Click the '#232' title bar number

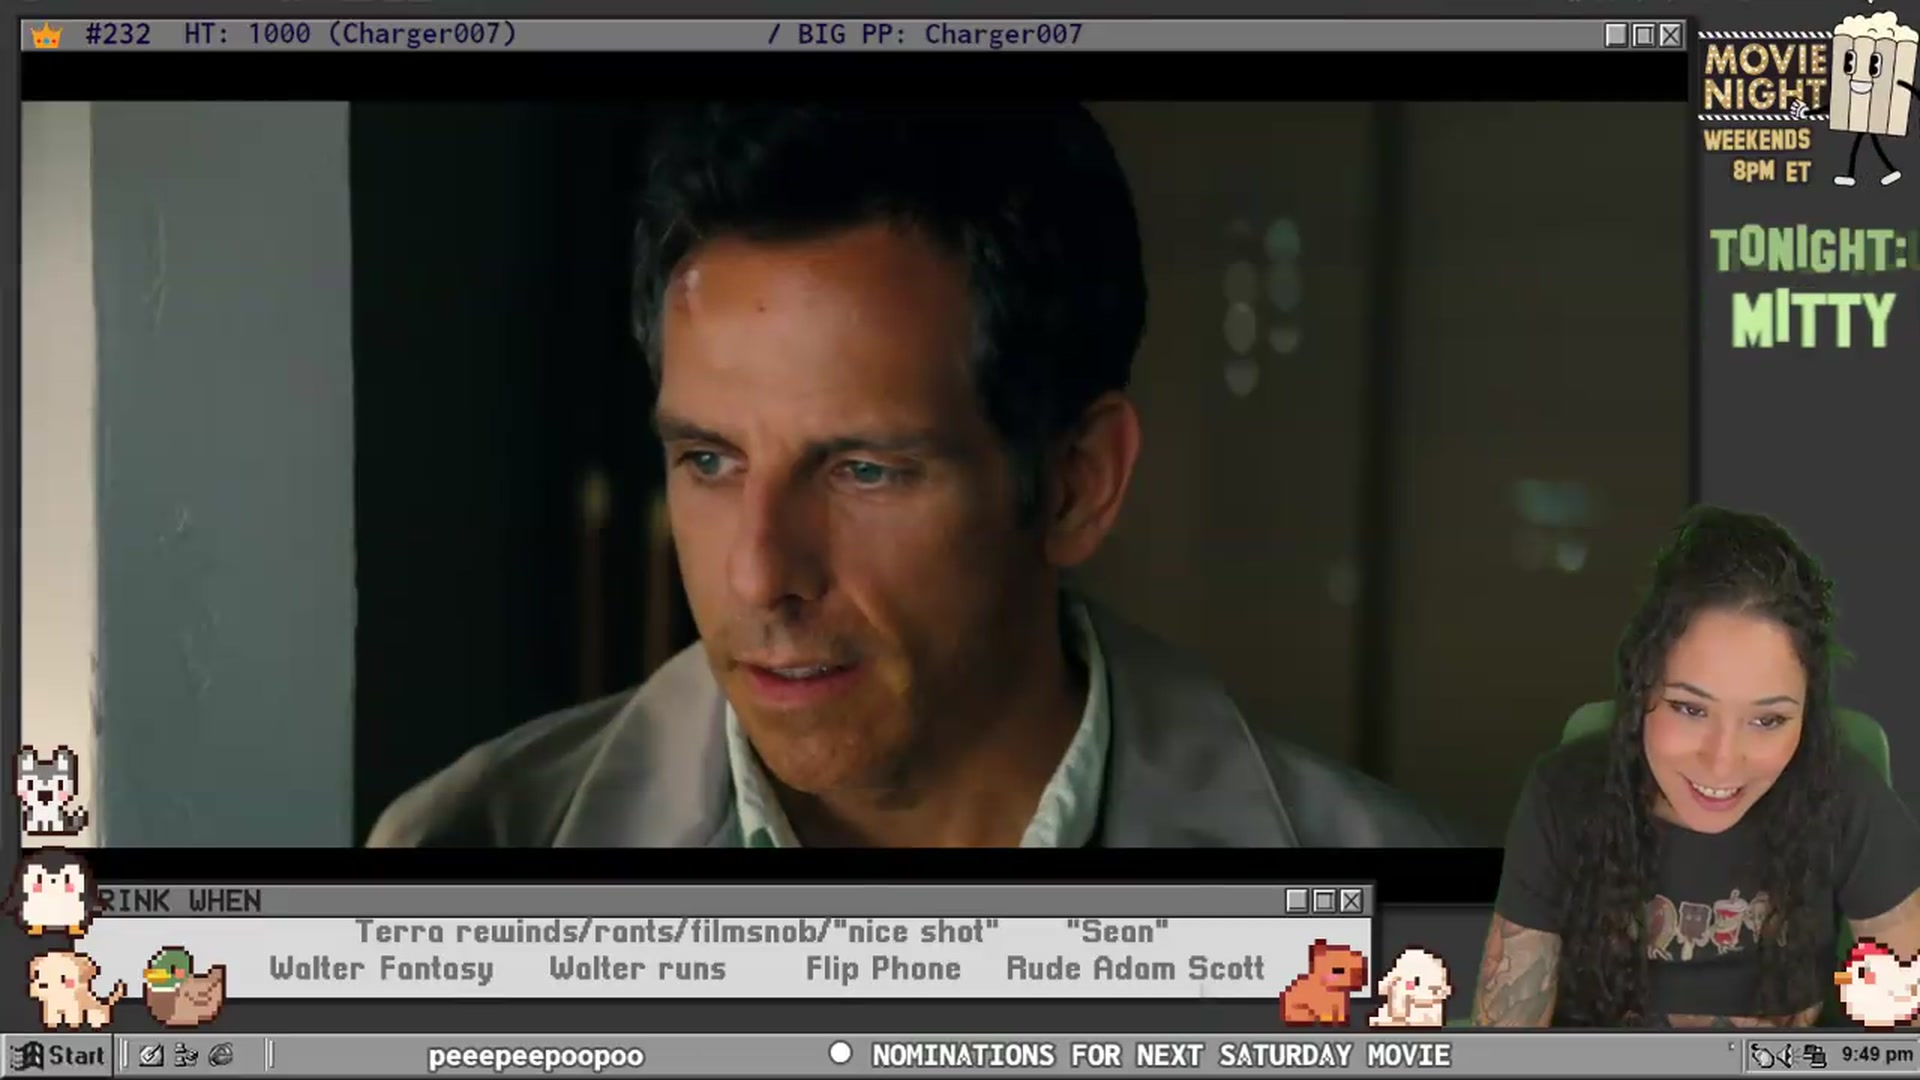[118, 34]
